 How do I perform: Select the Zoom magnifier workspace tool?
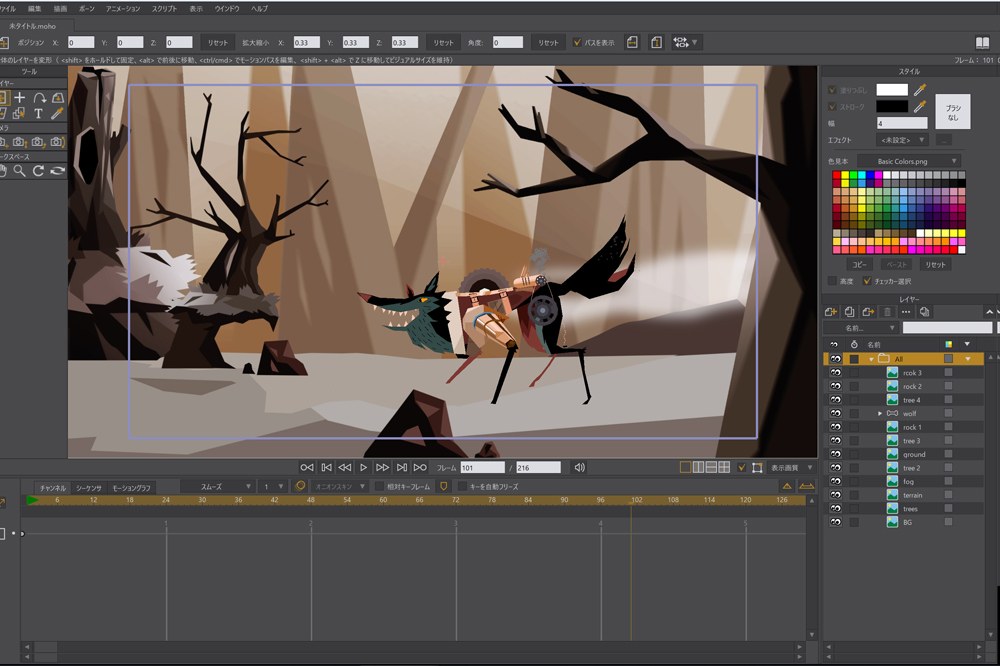point(20,171)
